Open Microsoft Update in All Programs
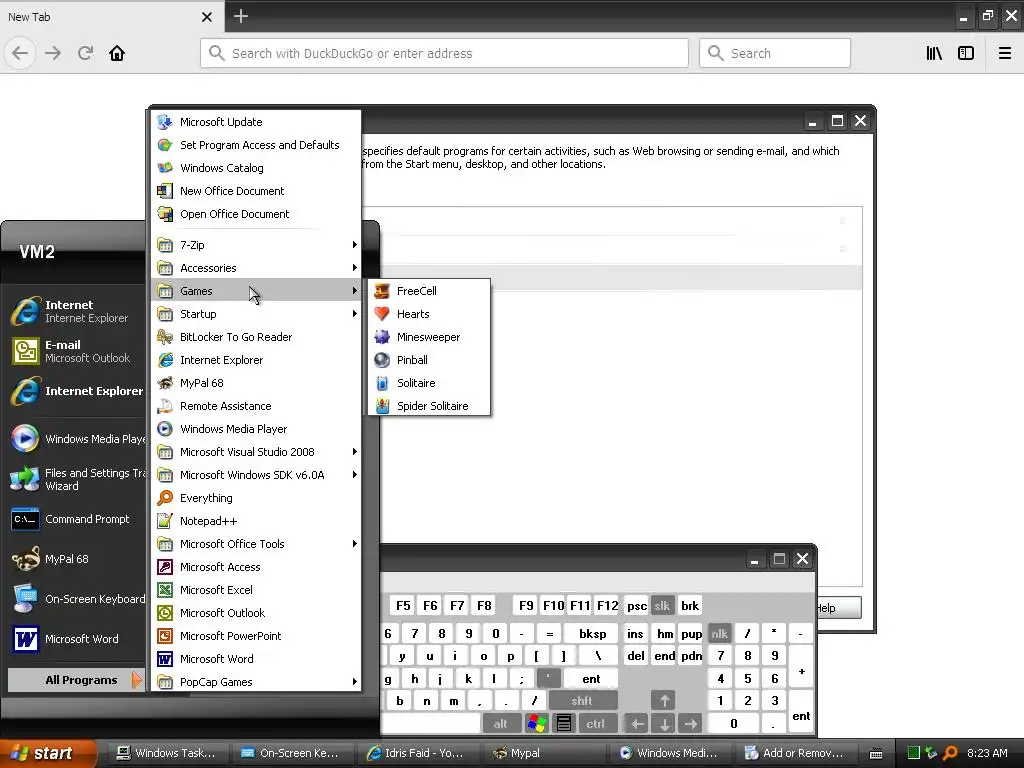The width and height of the screenshot is (1024, 768). pyautogui.click(x=256, y=122)
